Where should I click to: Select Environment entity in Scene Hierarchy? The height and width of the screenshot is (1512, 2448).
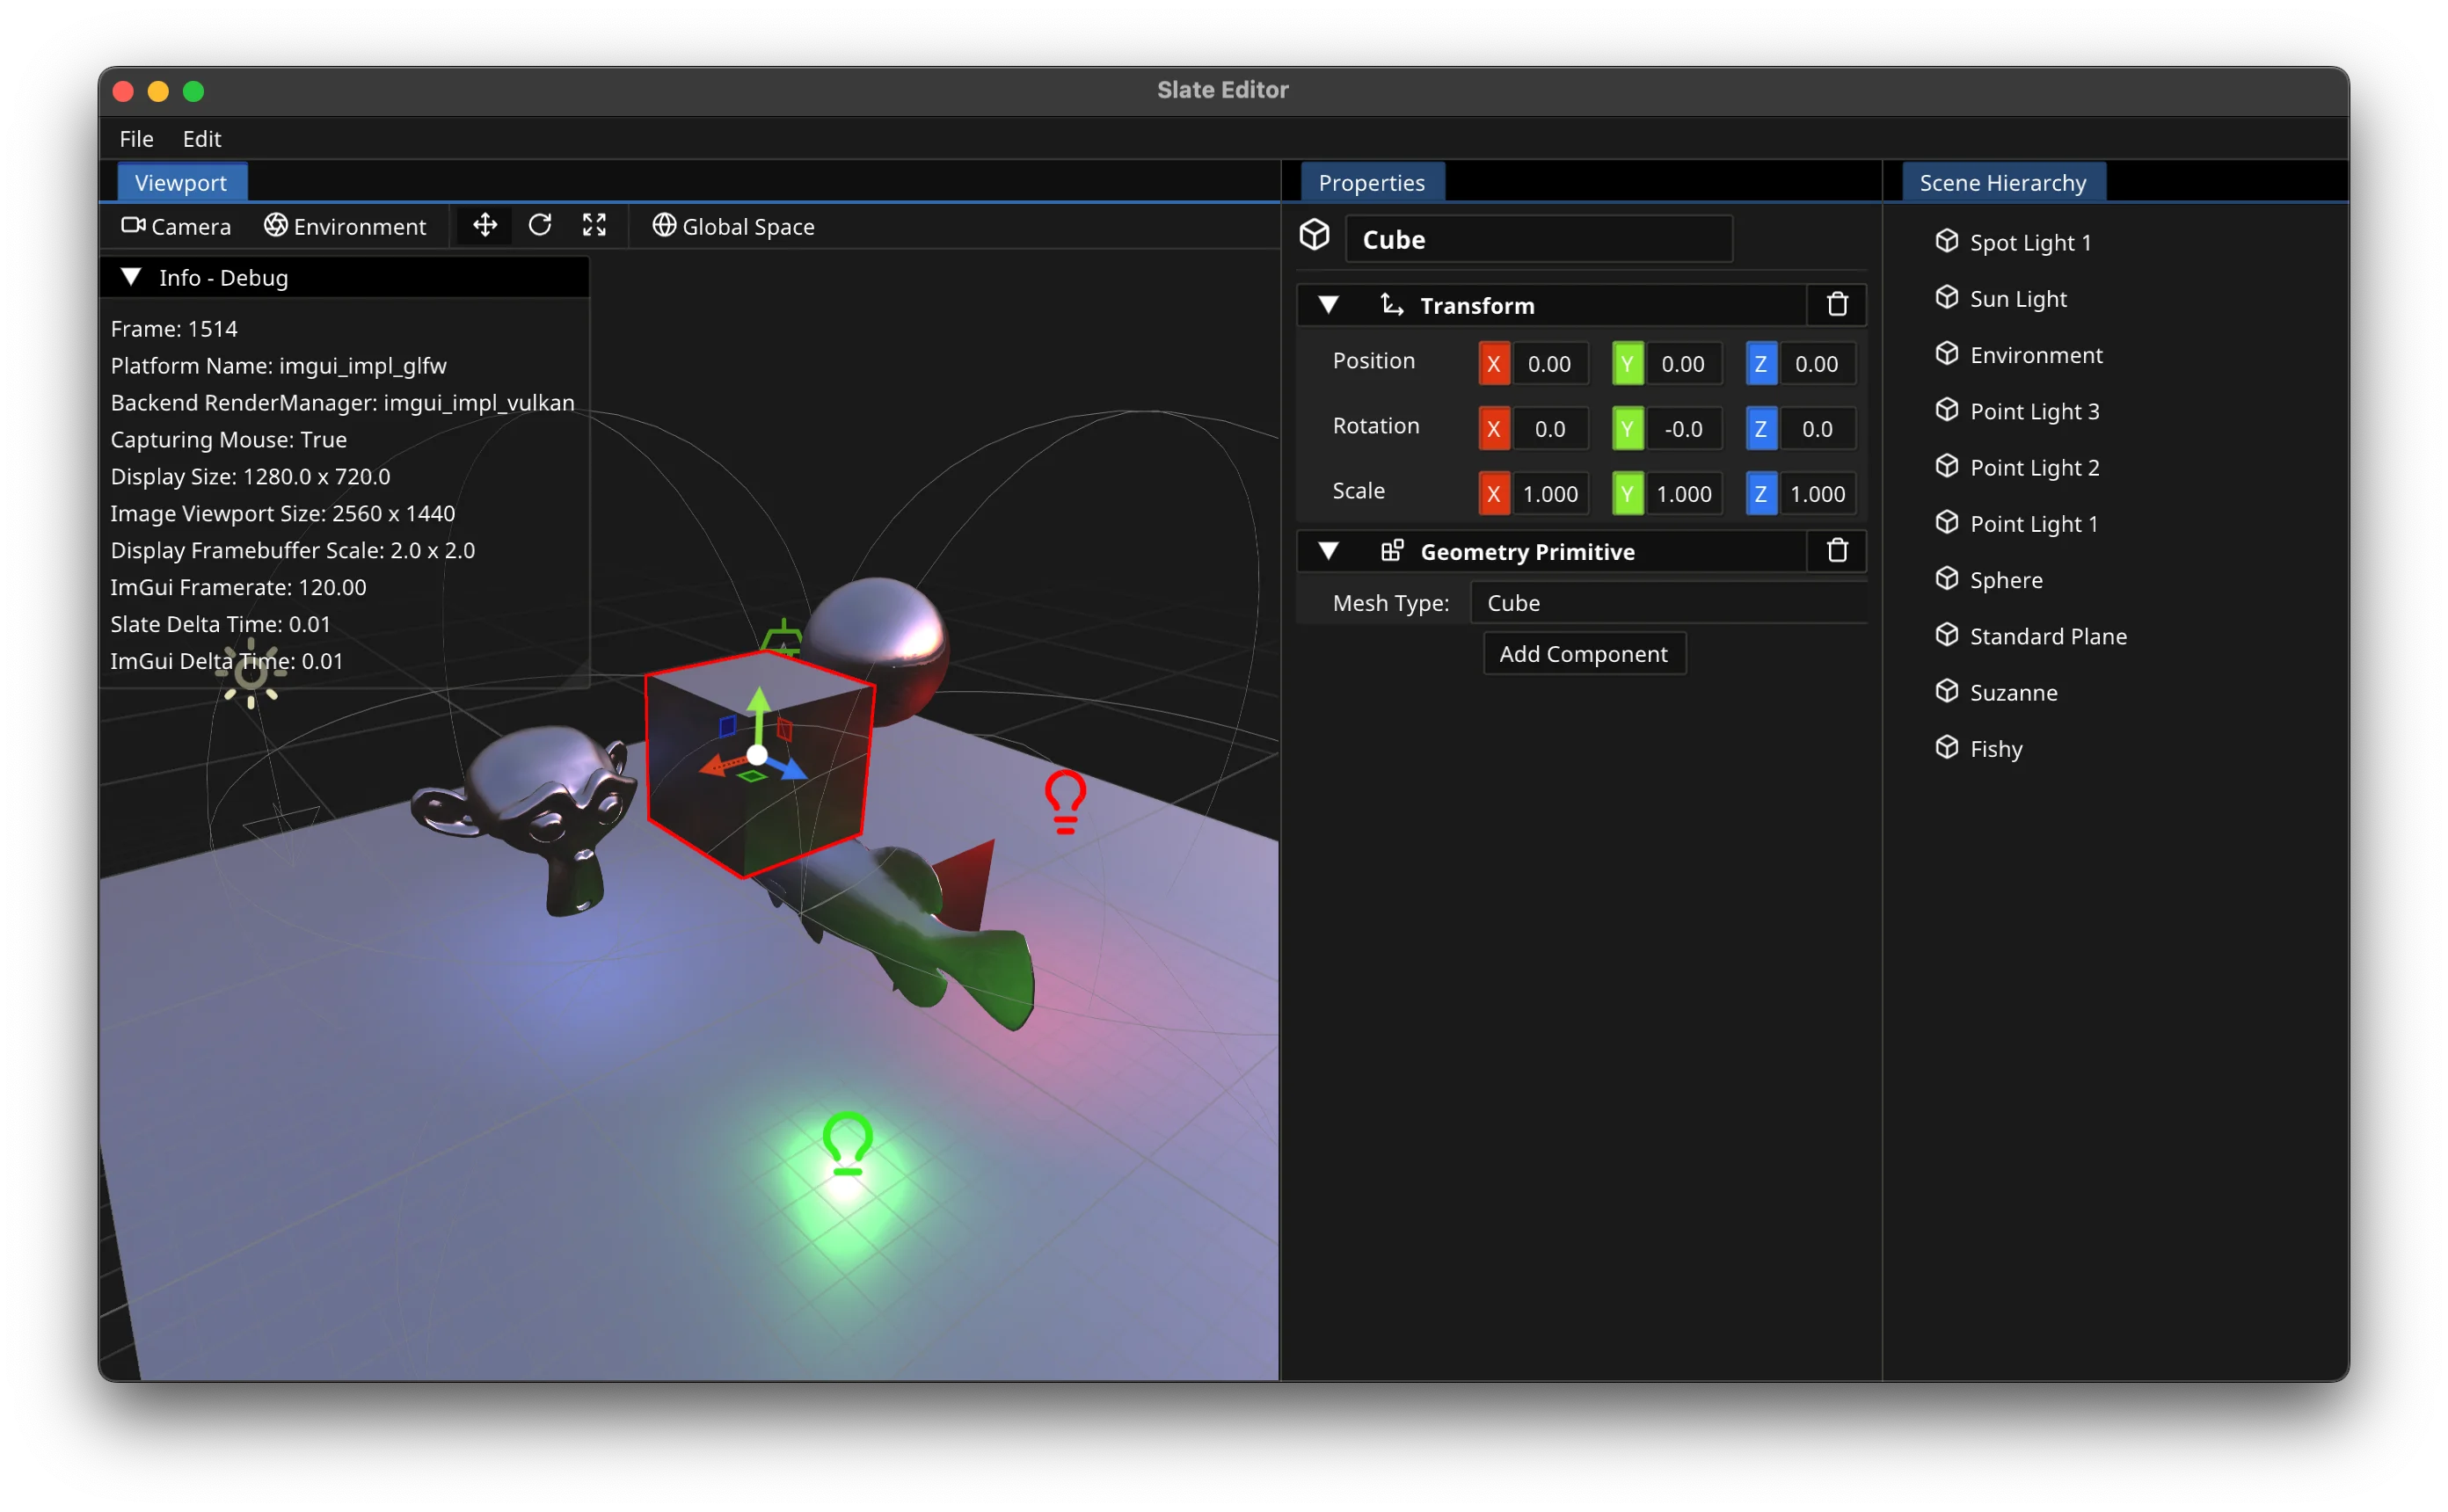click(2036, 355)
